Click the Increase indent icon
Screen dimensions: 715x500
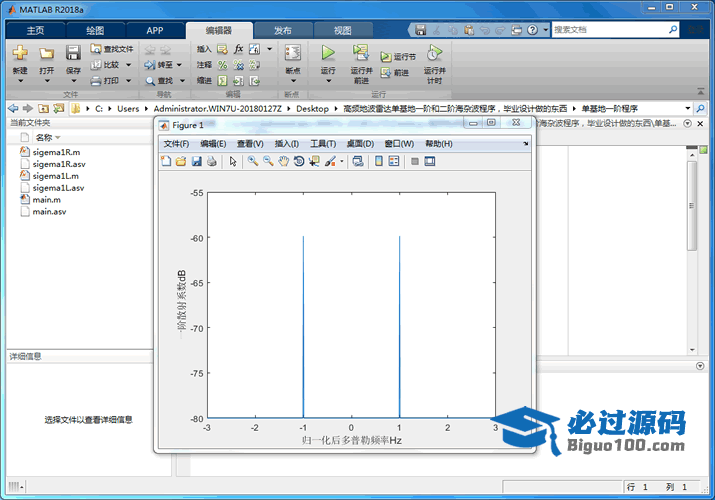point(238,81)
